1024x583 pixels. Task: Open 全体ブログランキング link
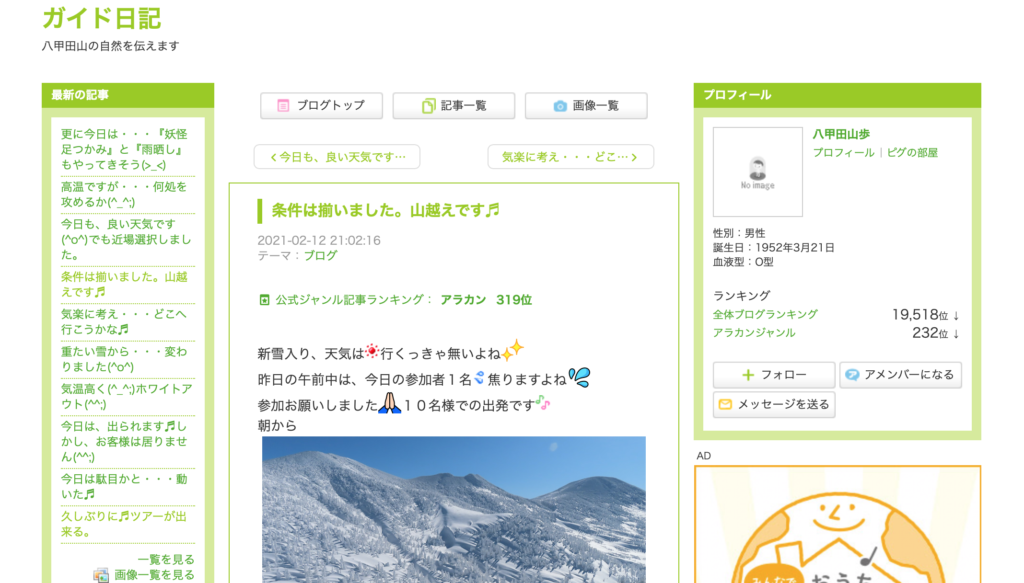(765, 315)
